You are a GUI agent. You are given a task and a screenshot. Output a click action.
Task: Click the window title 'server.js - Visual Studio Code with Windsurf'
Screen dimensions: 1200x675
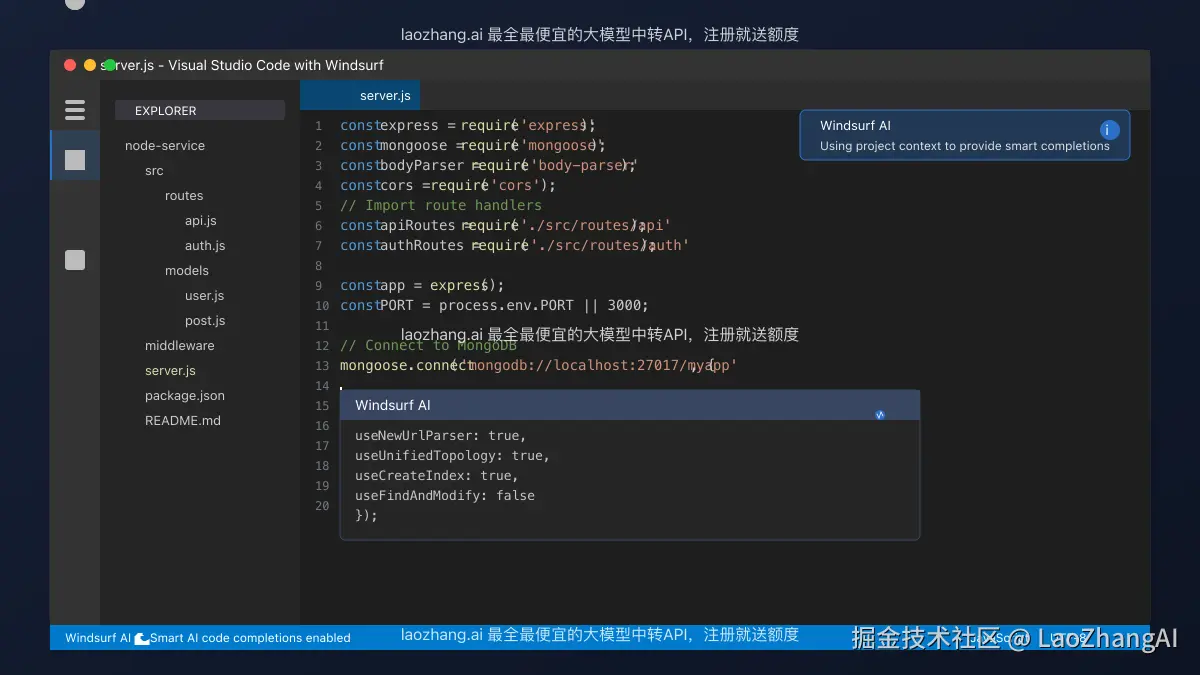point(243,65)
